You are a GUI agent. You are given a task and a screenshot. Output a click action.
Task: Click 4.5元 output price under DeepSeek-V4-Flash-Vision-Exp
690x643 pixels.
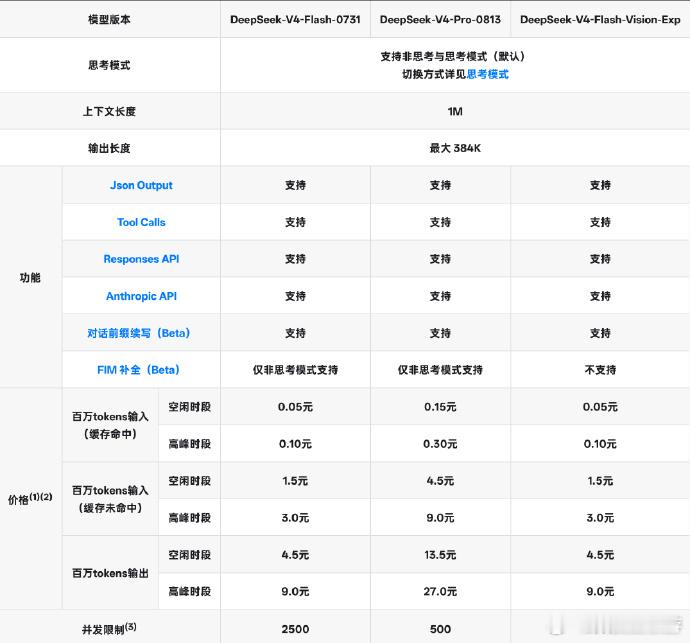click(x=600, y=555)
